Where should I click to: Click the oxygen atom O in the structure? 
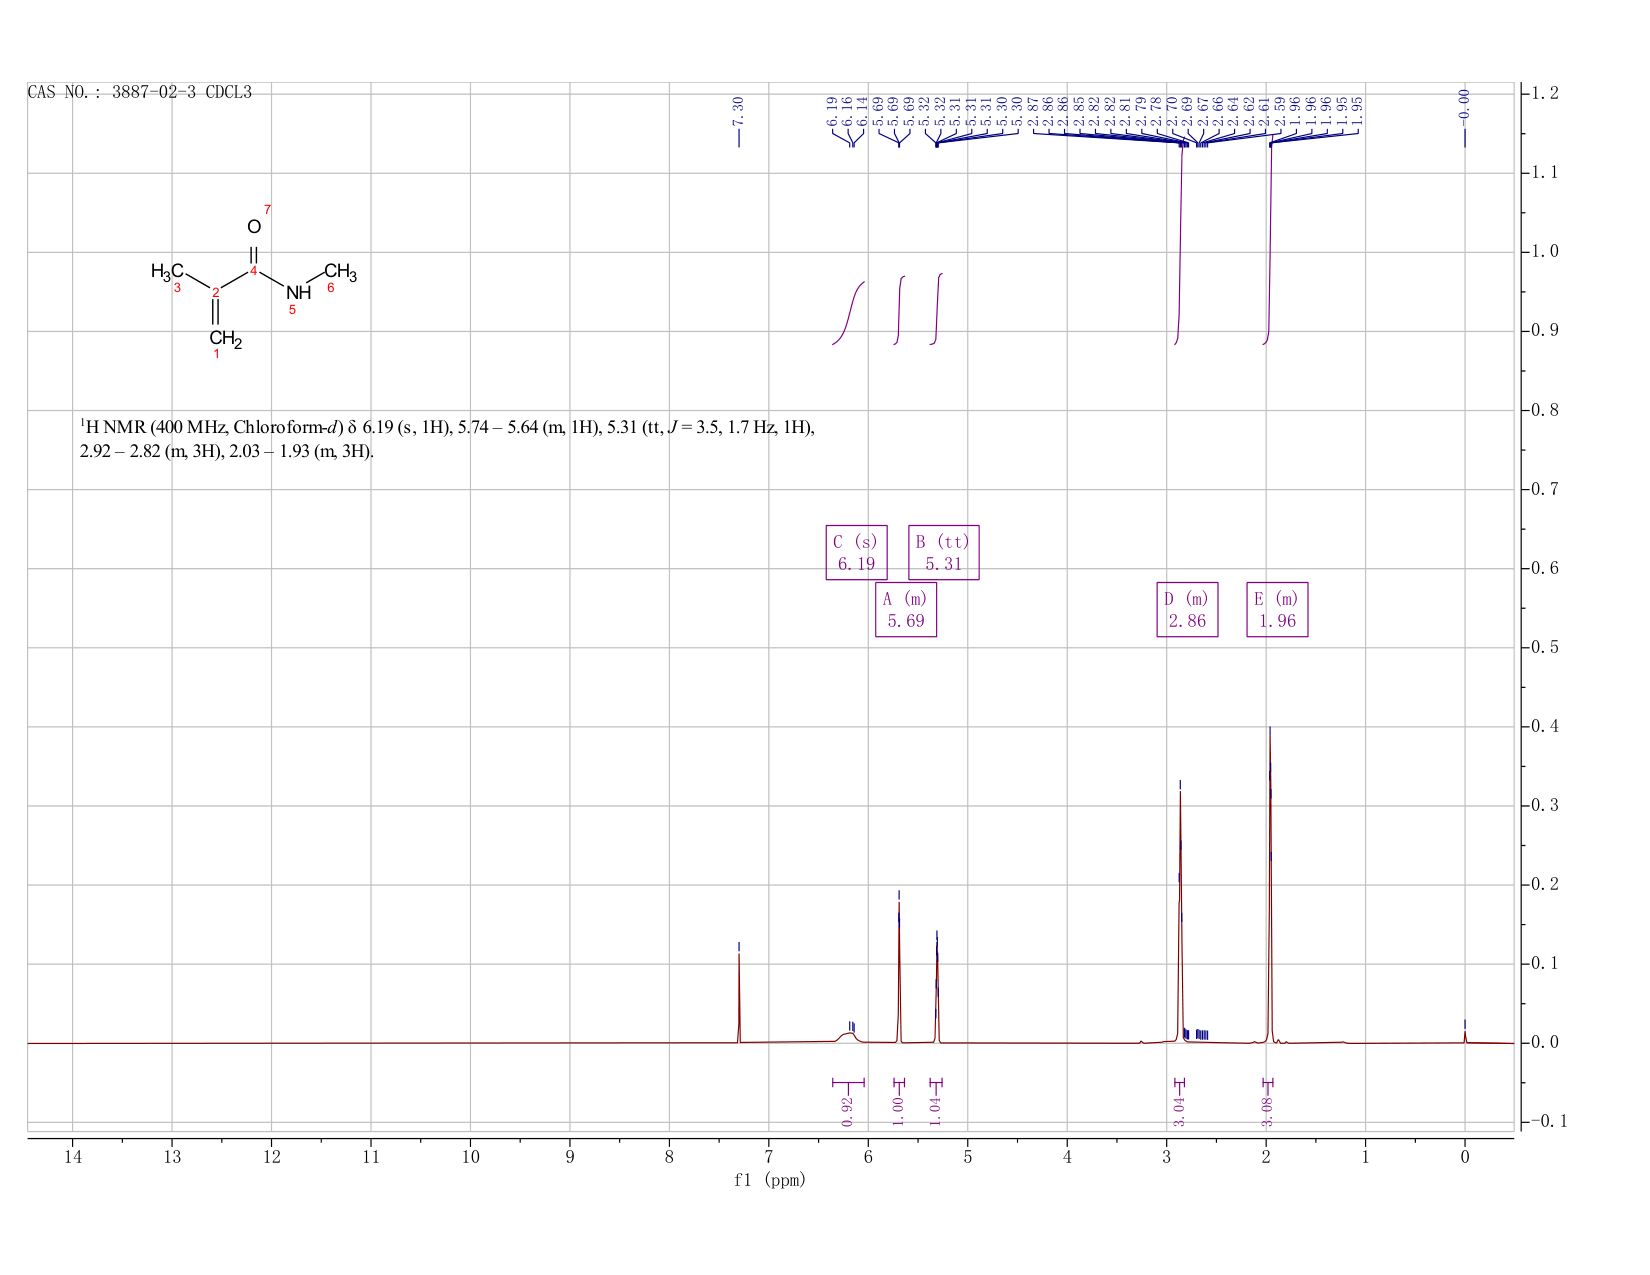(253, 227)
